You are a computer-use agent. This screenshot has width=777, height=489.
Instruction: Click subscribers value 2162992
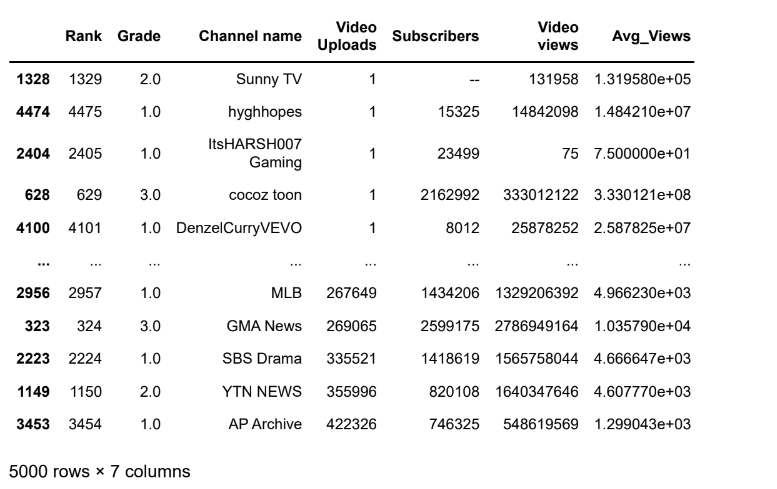[450, 195]
